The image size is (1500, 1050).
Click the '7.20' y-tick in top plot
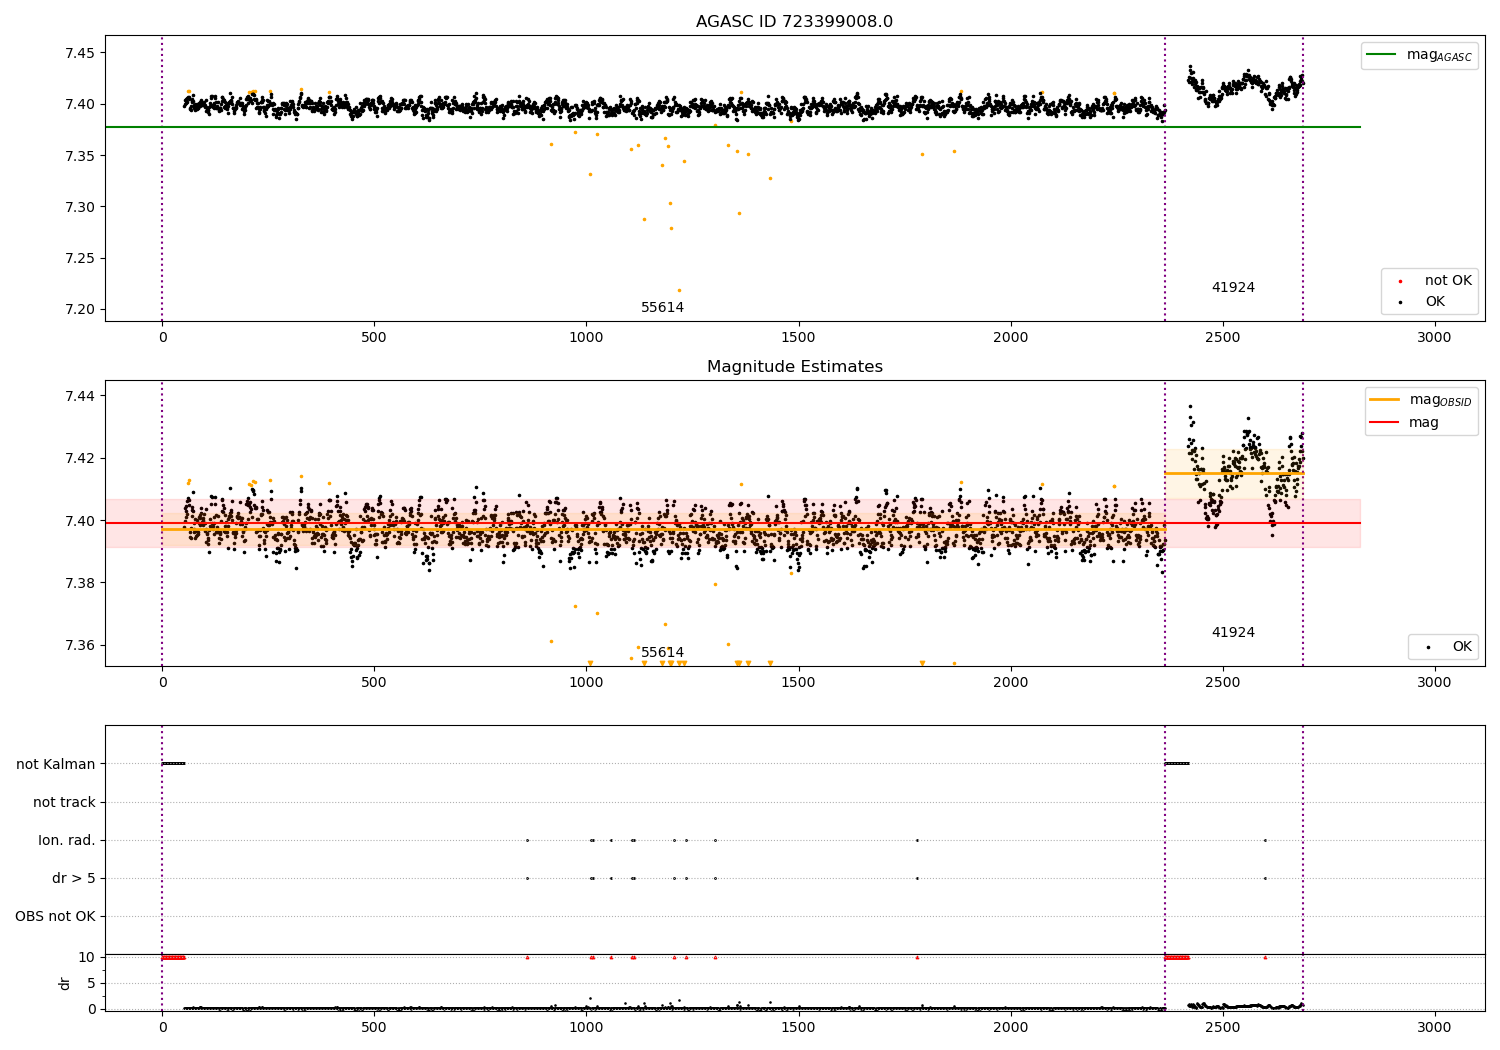(80, 310)
